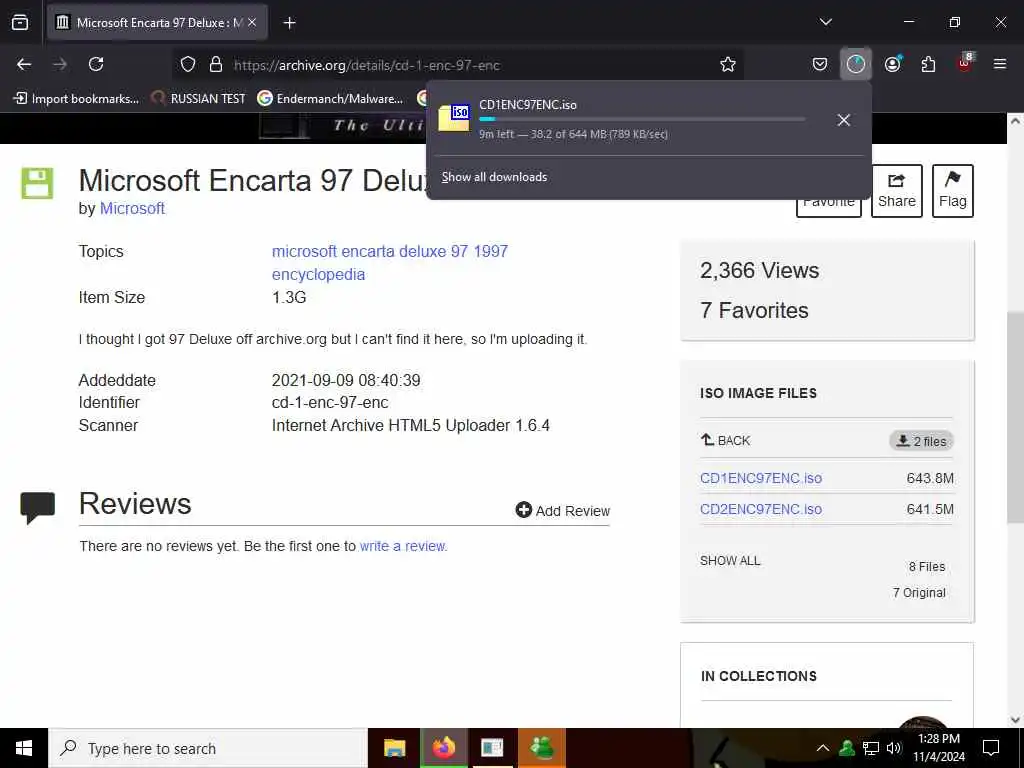
Task: Click the 7 Favorites text
Action: tap(754, 310)
